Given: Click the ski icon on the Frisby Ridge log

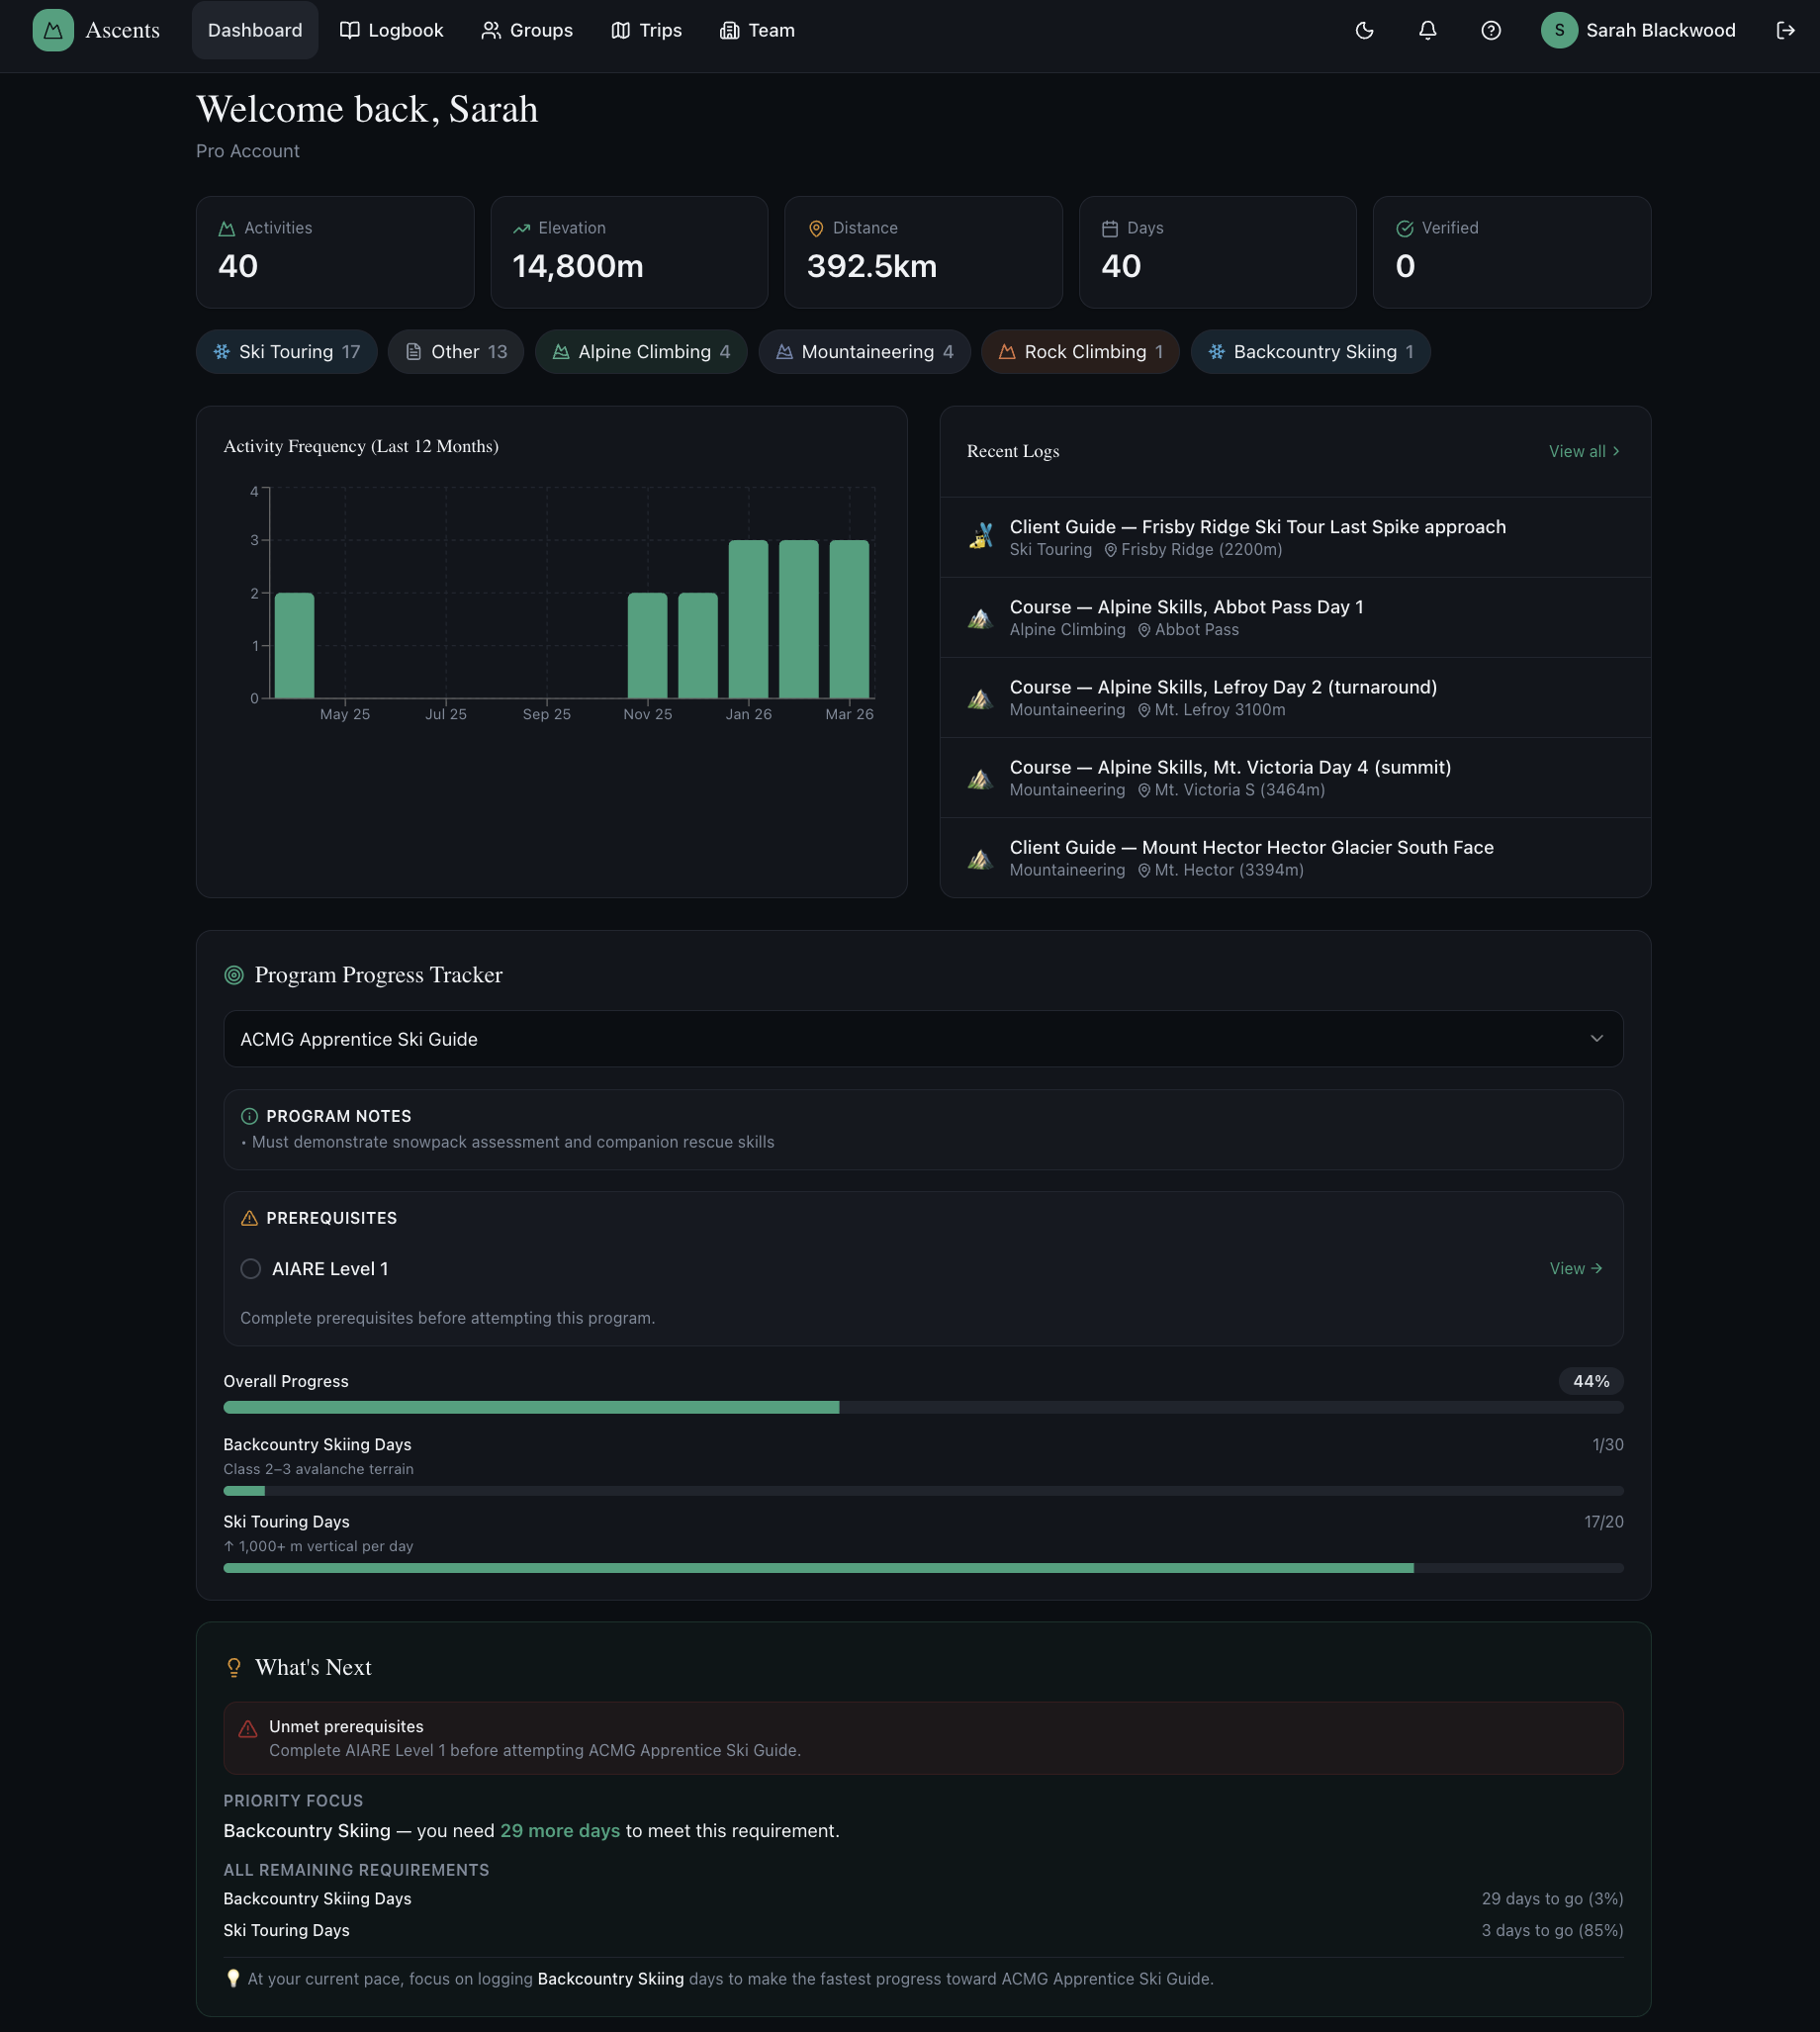Looking at the screenshot, I should click(x=980, y=536).
